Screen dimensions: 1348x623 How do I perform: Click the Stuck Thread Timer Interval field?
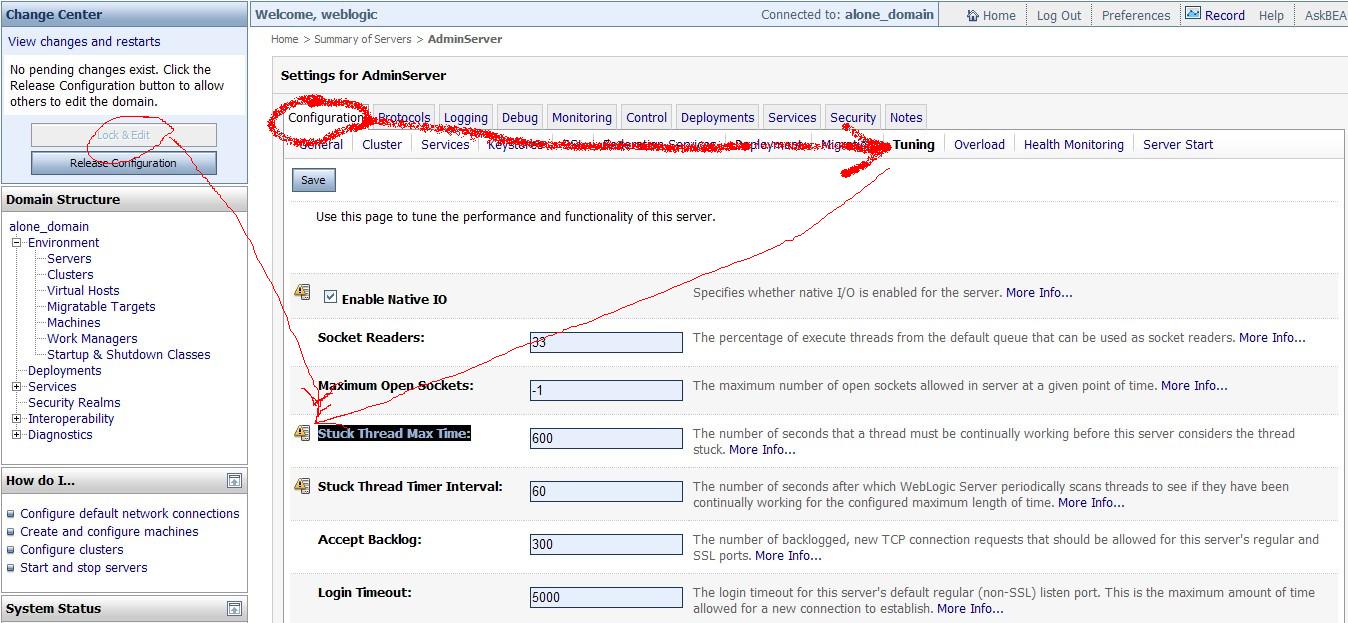(x=606, y=491)
